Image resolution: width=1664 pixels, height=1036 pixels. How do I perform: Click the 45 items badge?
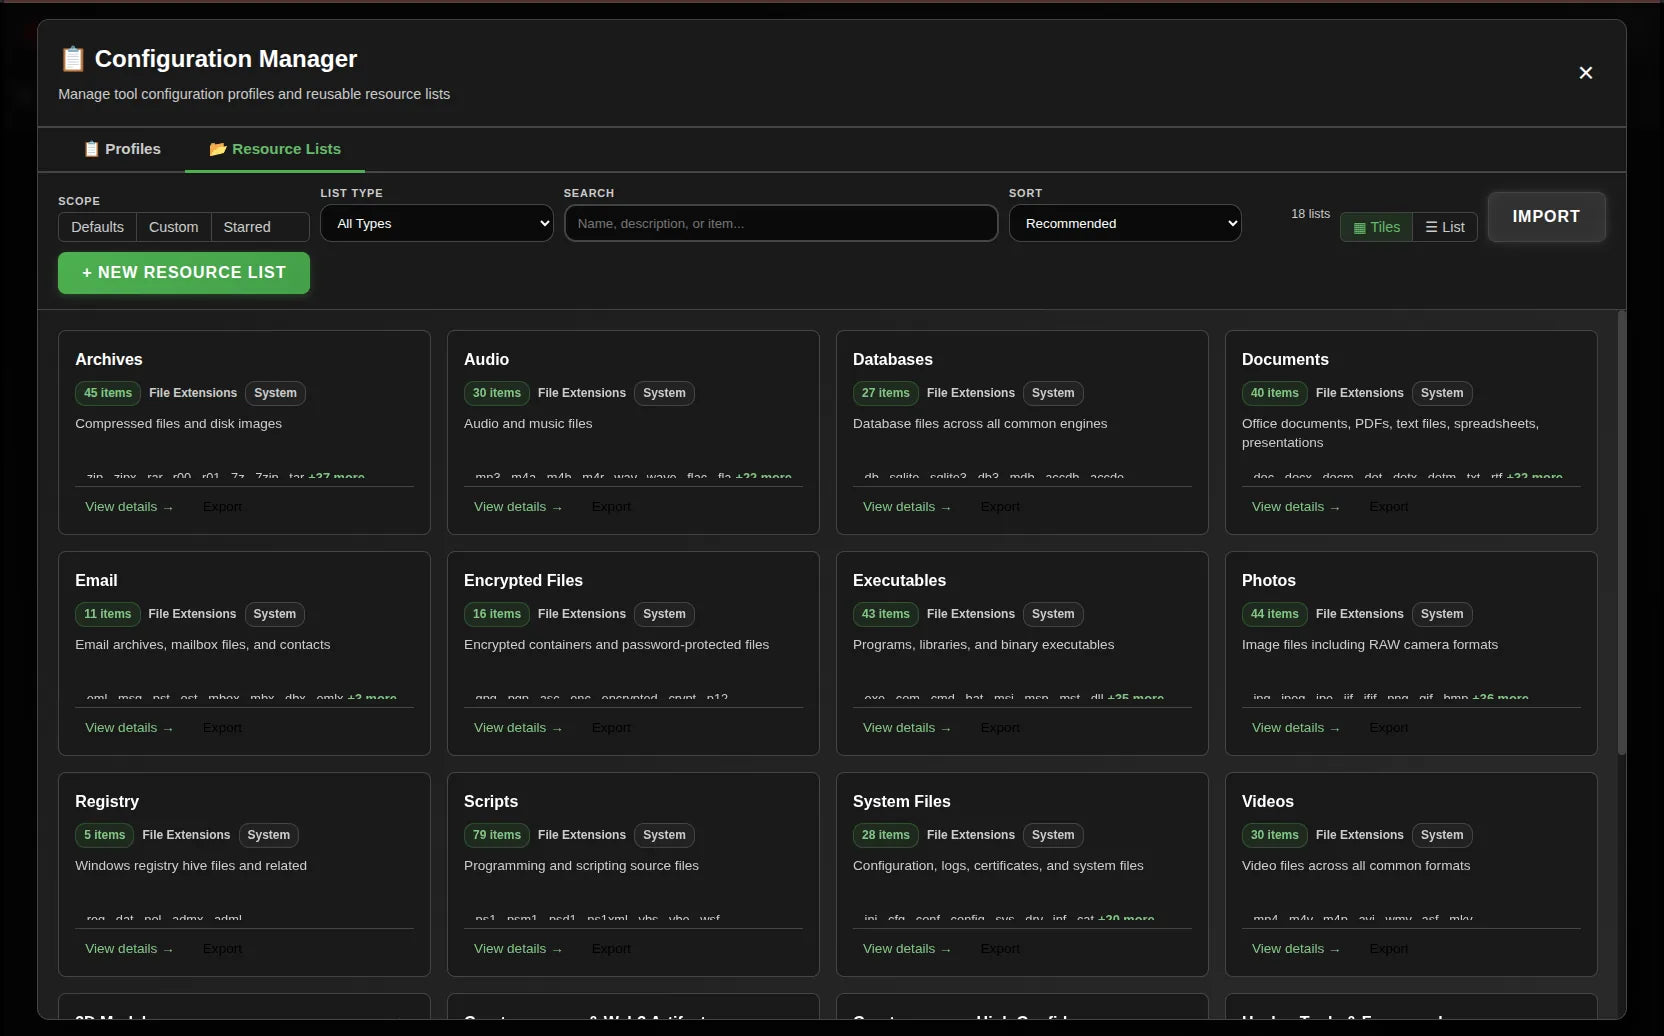pyautogui.click(x=108, y=393)
